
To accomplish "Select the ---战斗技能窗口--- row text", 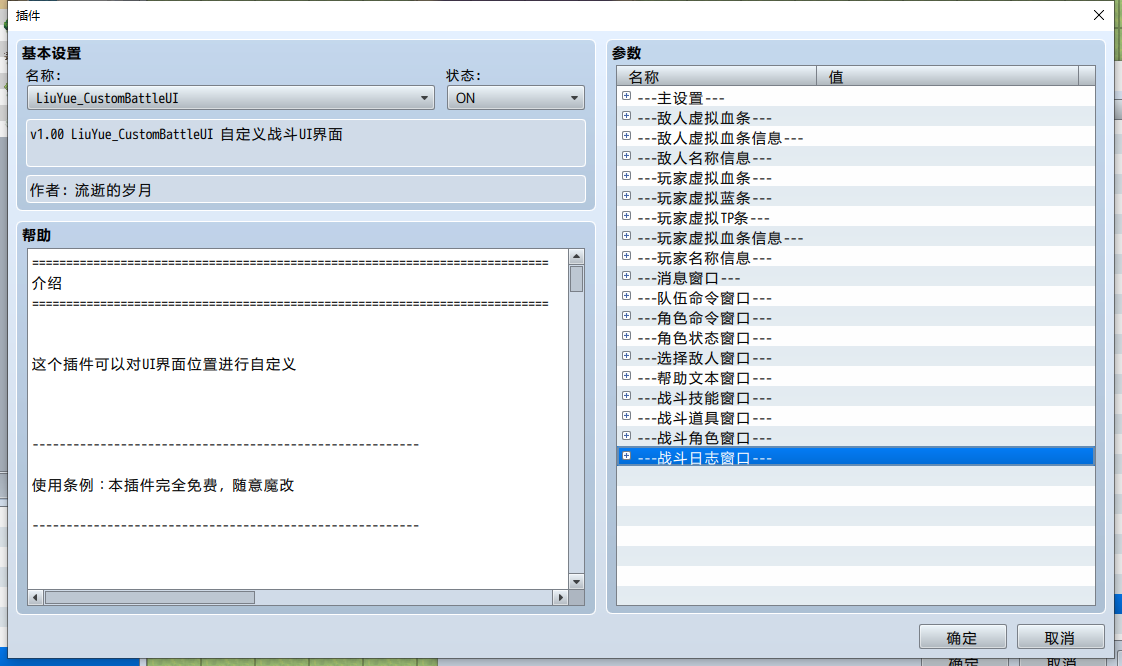I will tap(704, 398).
